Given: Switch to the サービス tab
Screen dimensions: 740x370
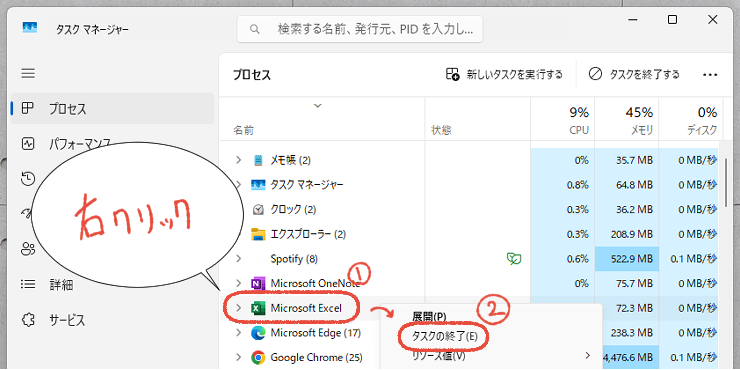Looking at the screenshot, I should pyautogui.click(x=112, y=320).
